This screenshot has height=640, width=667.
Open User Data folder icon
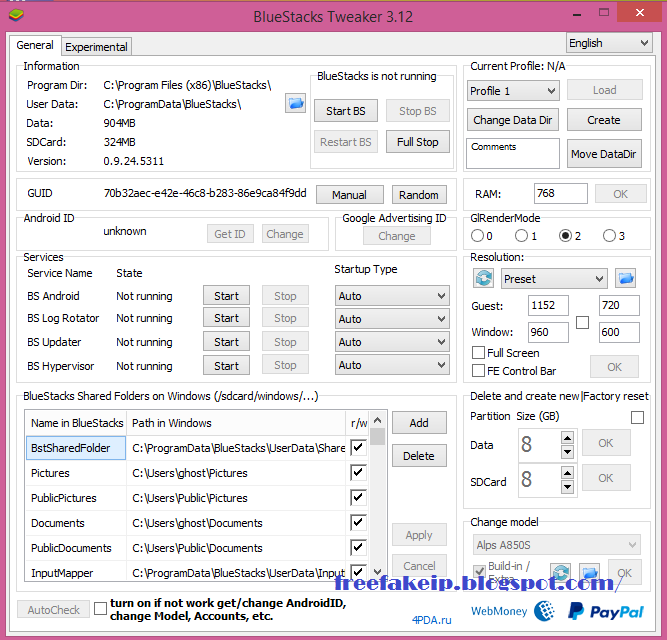[x=295, y=103]
